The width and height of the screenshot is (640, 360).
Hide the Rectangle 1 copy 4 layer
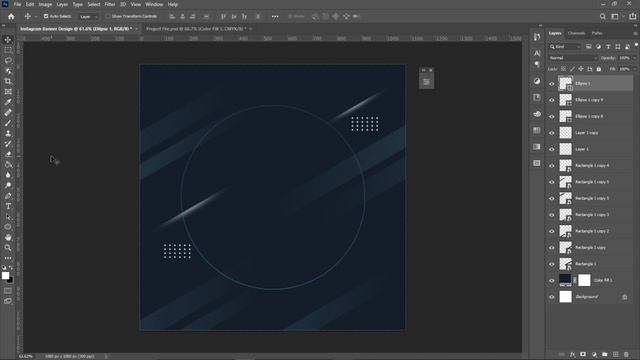pos(552,166)
